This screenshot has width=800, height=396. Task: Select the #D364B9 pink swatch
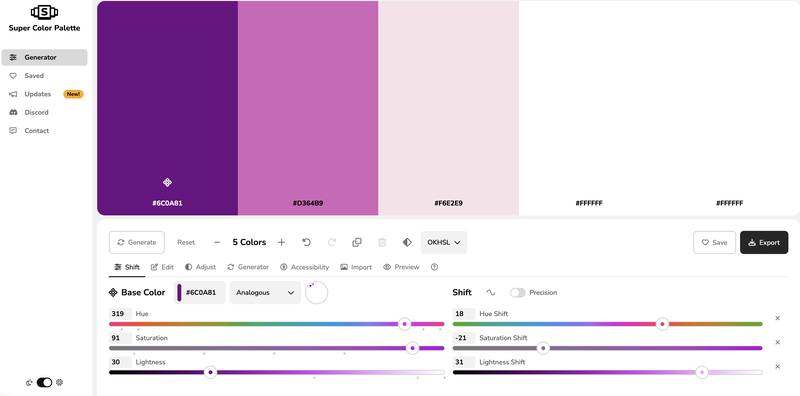[308, 108]
